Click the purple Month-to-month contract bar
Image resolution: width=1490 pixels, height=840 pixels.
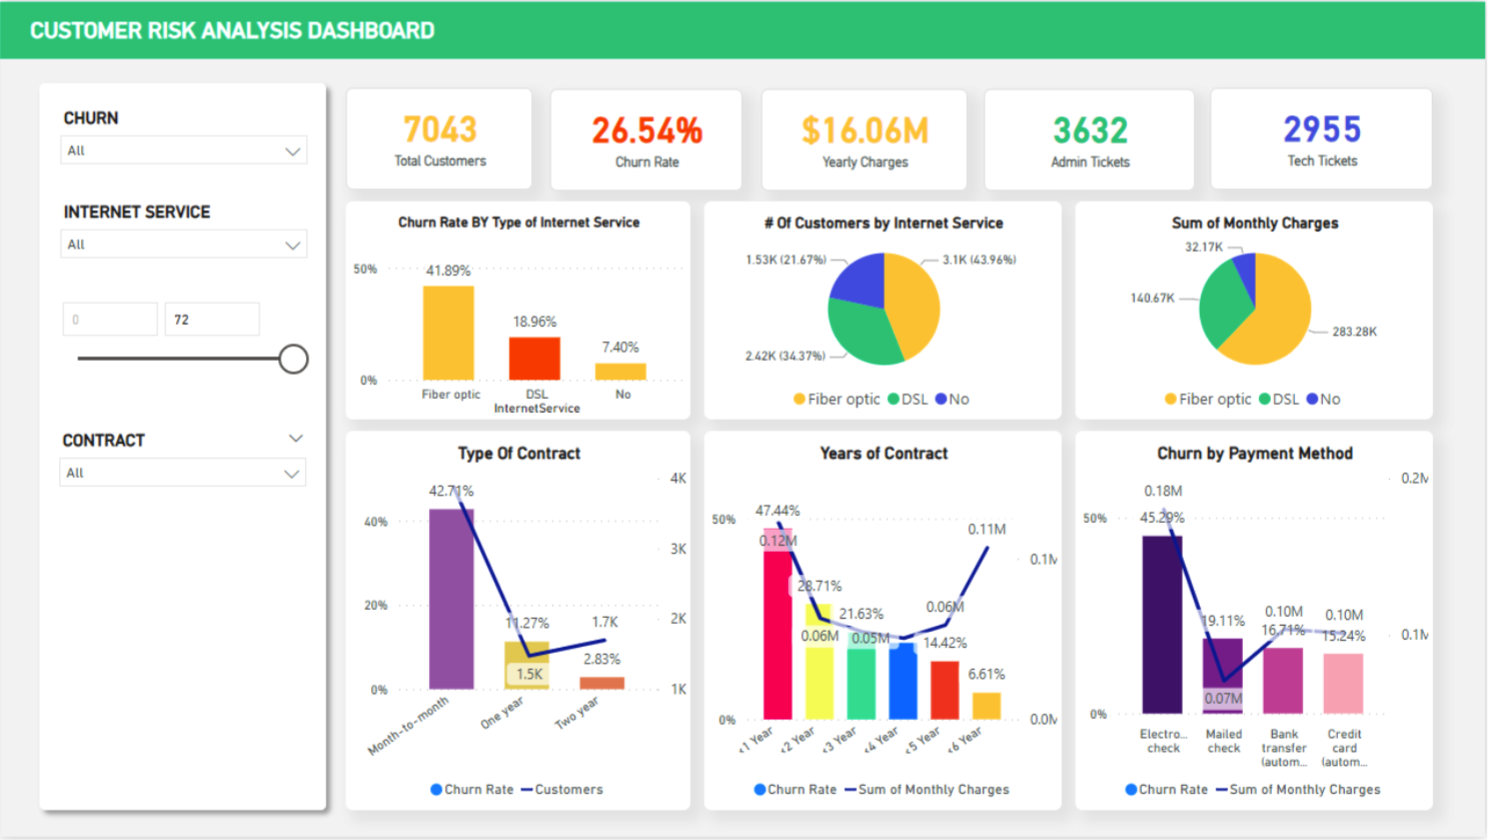[x=451, y=598]
